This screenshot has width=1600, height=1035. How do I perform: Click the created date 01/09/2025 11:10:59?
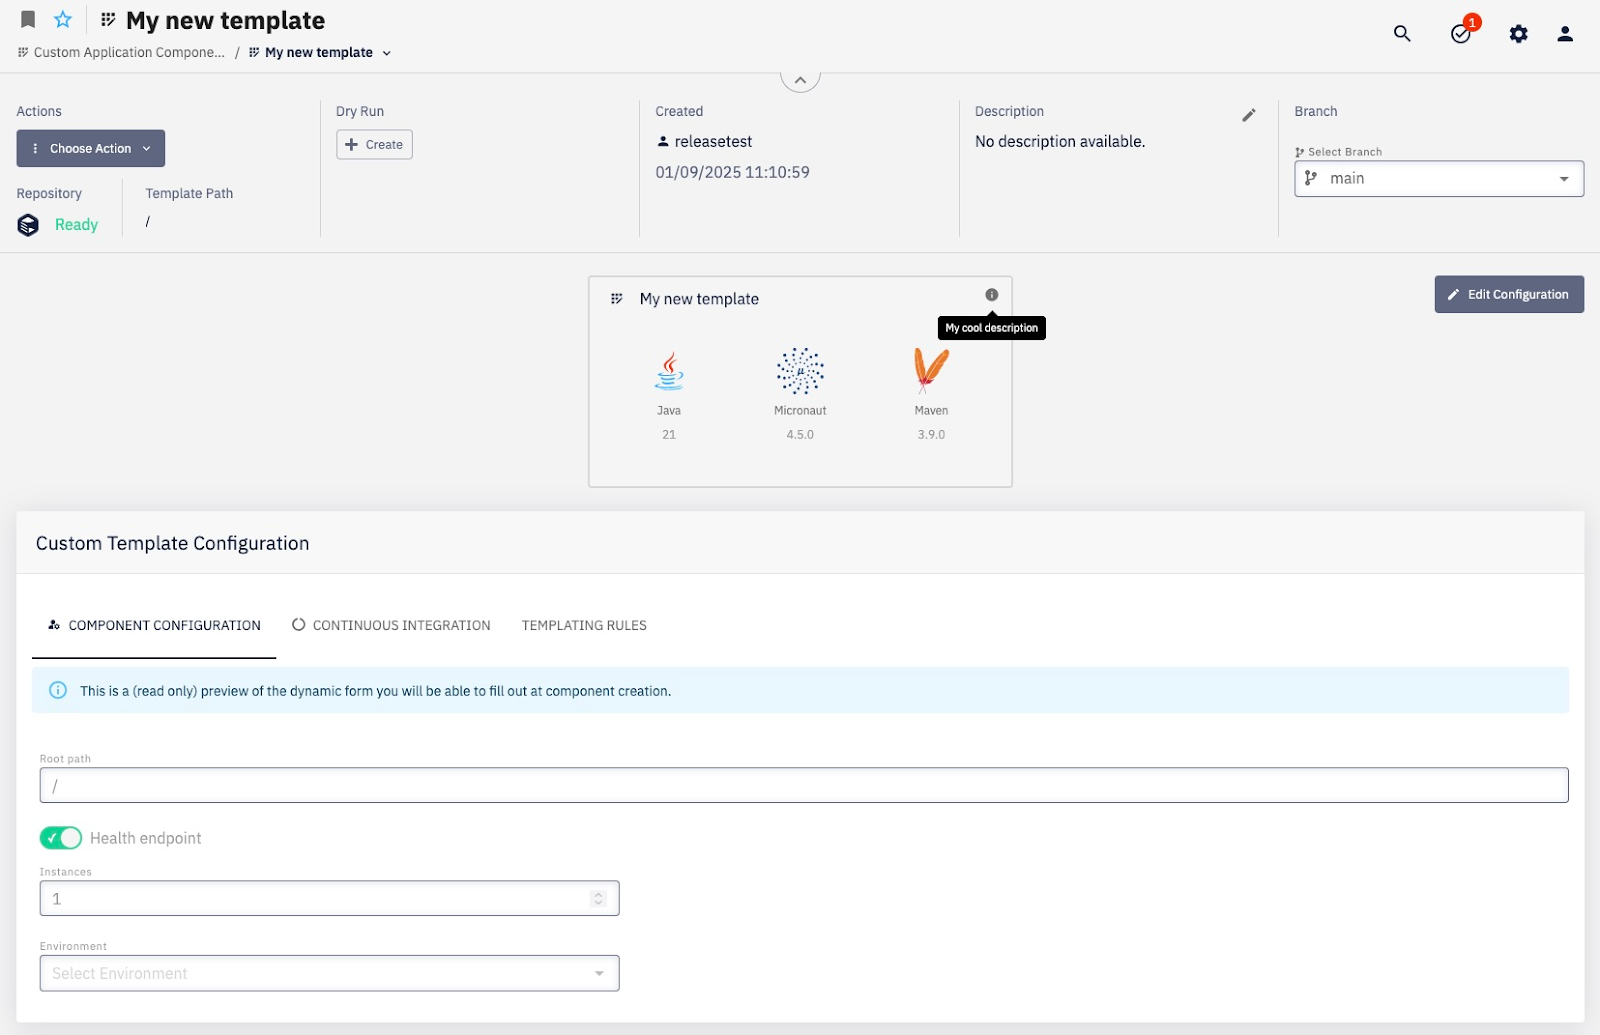[x=732, y=172]
